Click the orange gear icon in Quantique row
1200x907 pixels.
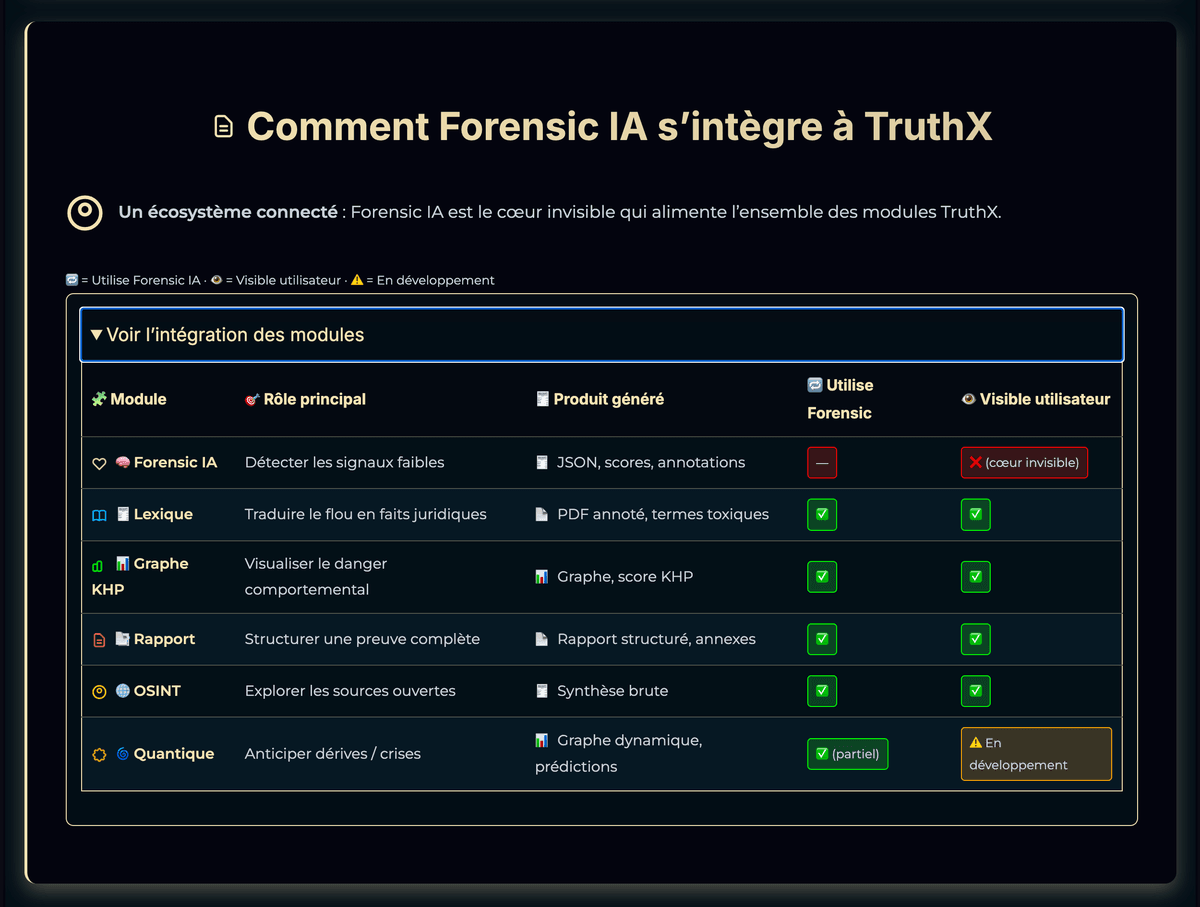click(x=99, y=755)
